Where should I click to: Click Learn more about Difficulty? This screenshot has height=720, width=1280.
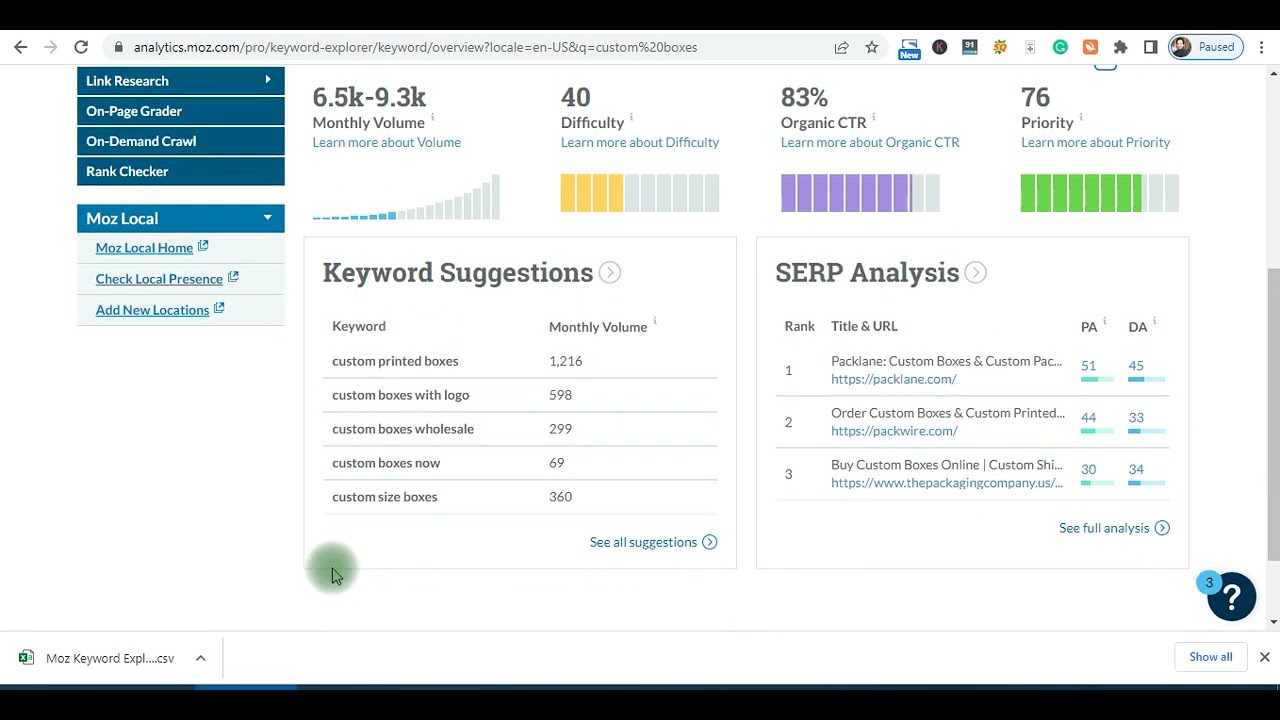[x=640, y=142]
